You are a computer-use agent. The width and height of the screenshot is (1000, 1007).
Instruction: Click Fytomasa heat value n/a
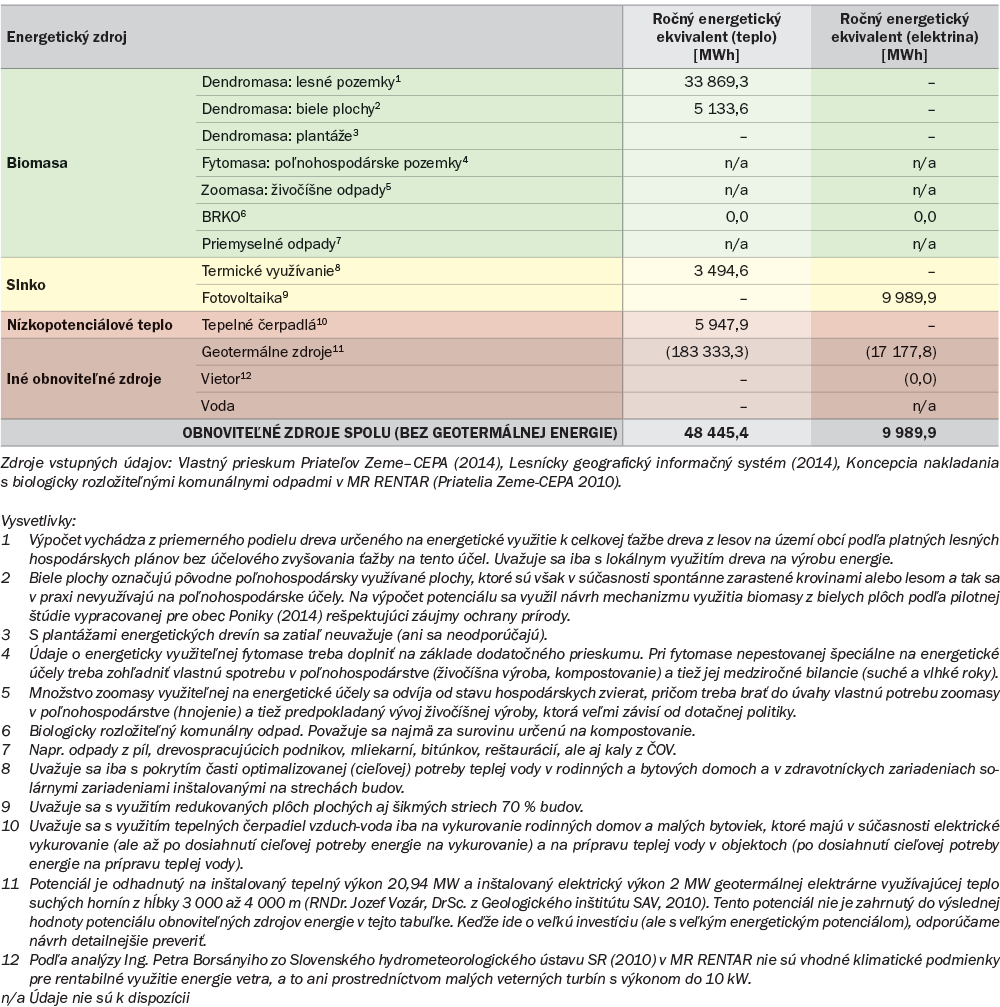click(x=736, y=163)
